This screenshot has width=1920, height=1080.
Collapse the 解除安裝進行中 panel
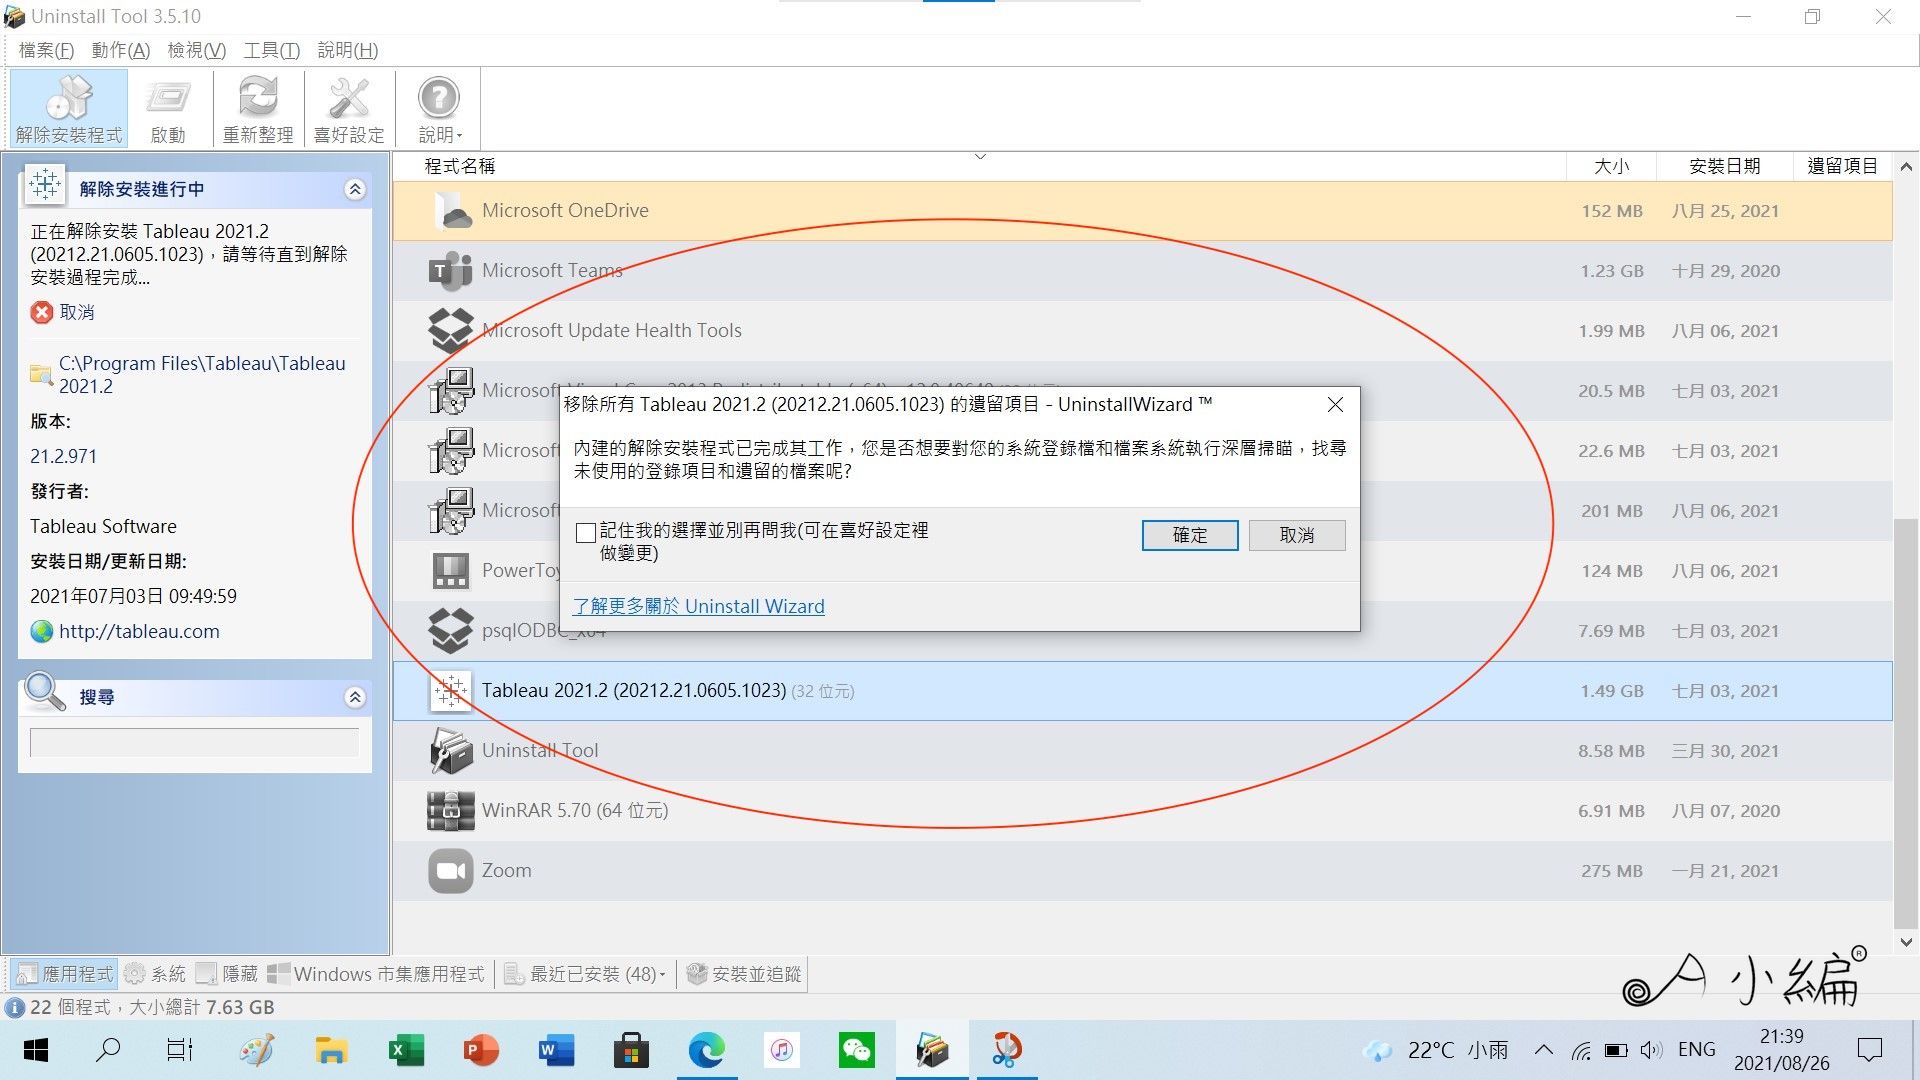tap(355, 189)
